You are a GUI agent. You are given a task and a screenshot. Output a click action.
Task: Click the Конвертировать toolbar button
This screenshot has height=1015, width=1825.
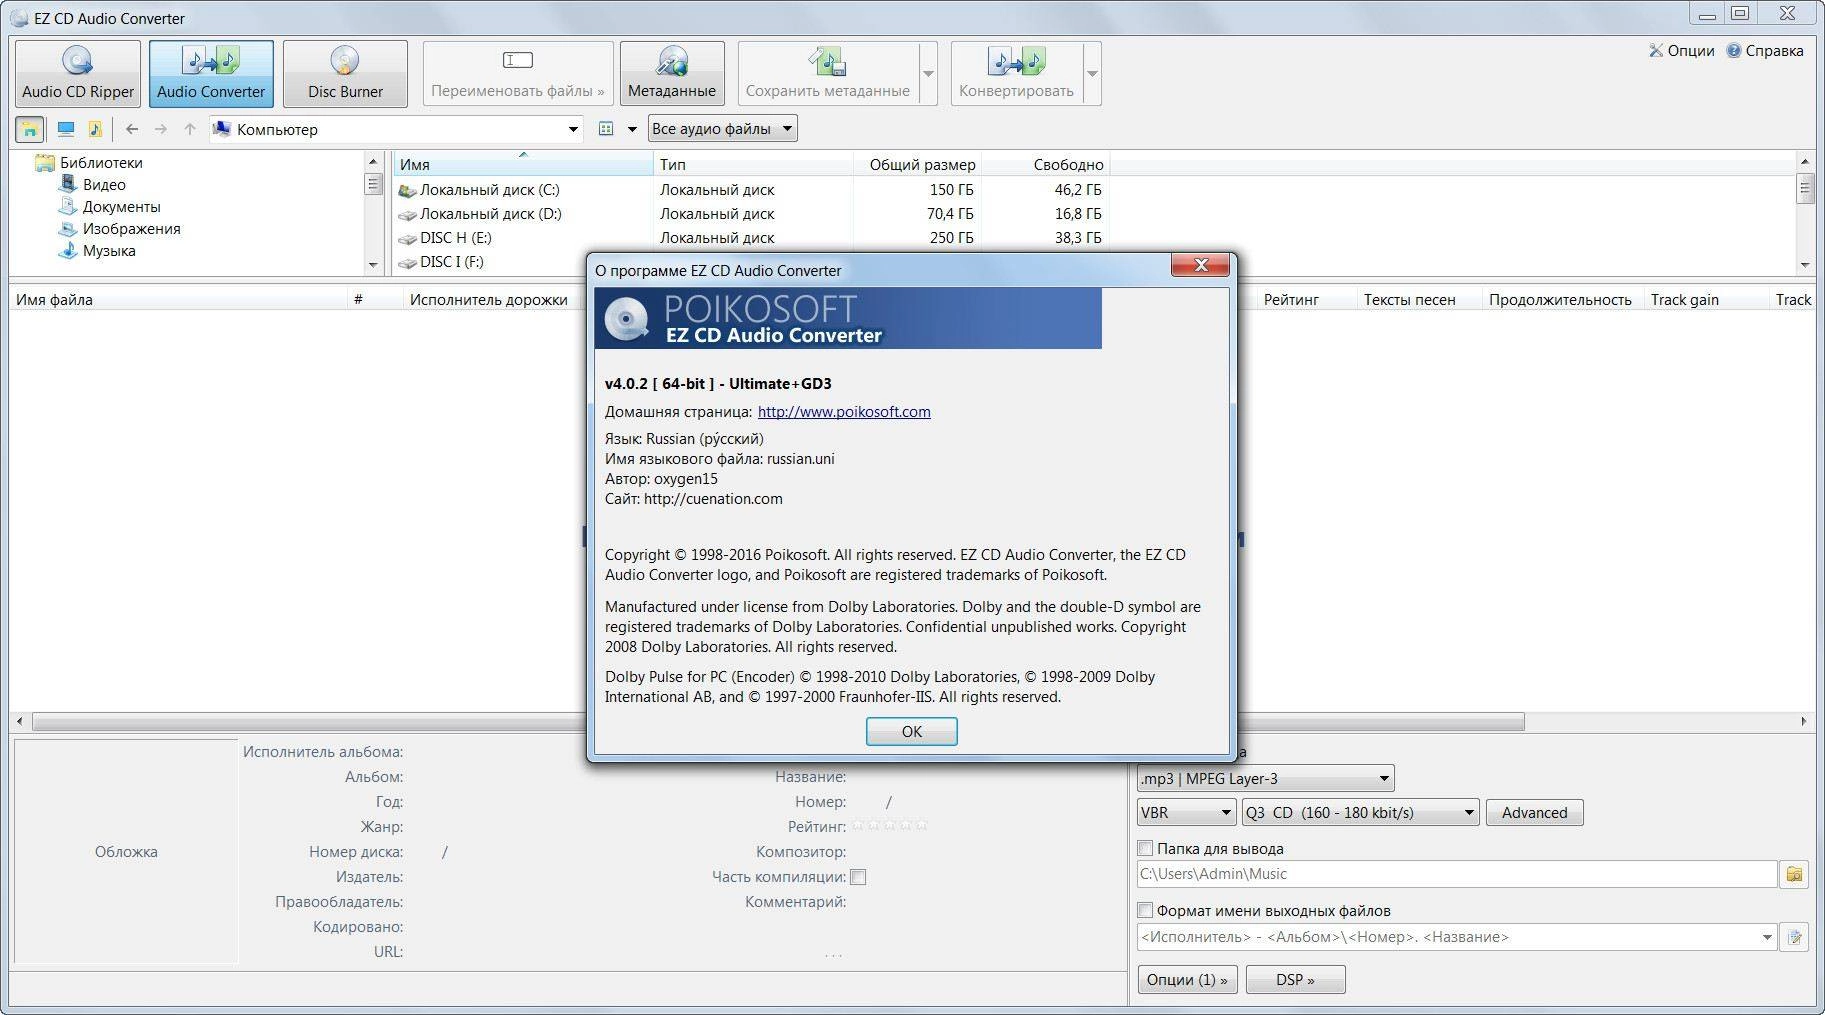tap(1016, 74)
